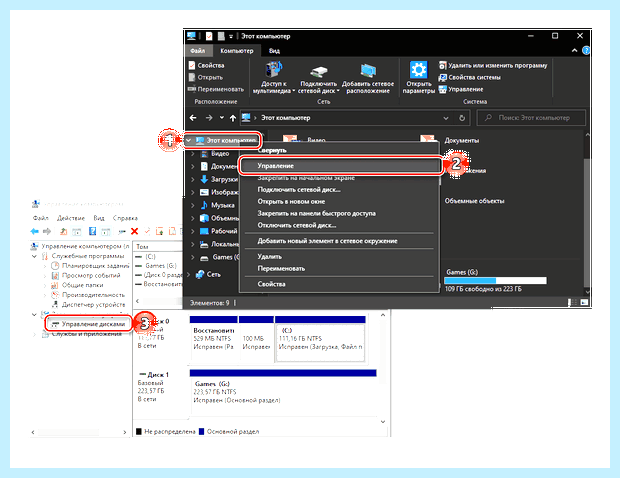620x478 pixels.
Task: Open recent locations dropdown next to Forward
Action: 221,117
